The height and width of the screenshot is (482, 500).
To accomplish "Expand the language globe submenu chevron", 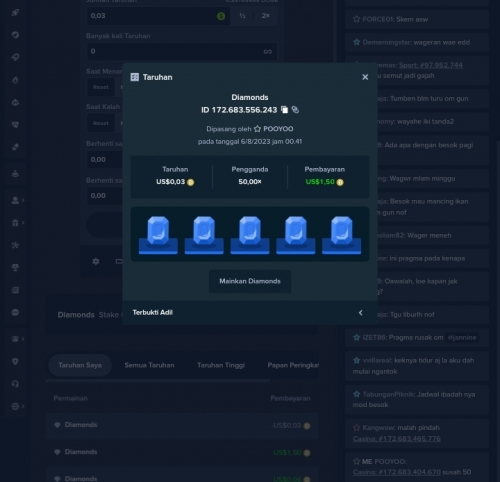I will (x=23, y=406).
